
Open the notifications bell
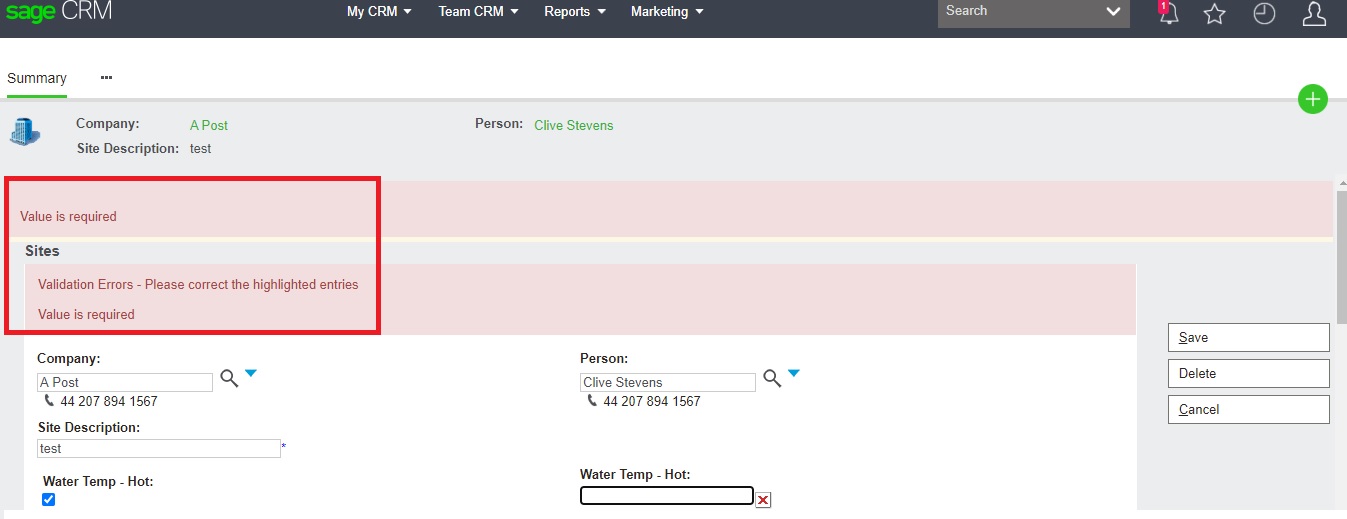tap(1167, 13)
